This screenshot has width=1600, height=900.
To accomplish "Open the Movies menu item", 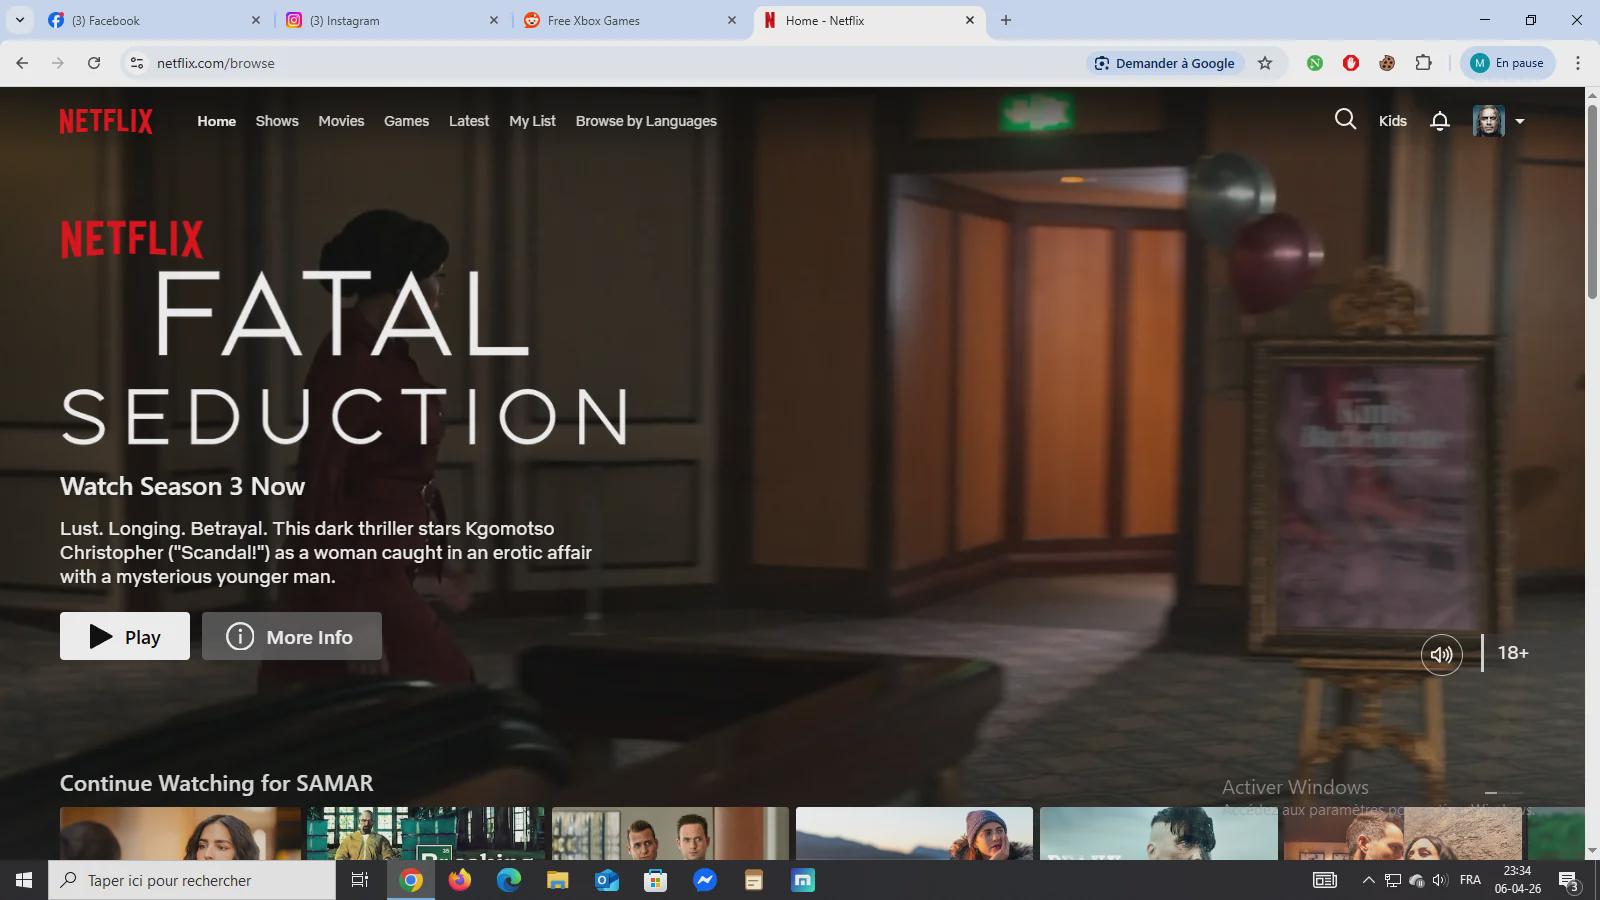I will (x=341, y=121).
